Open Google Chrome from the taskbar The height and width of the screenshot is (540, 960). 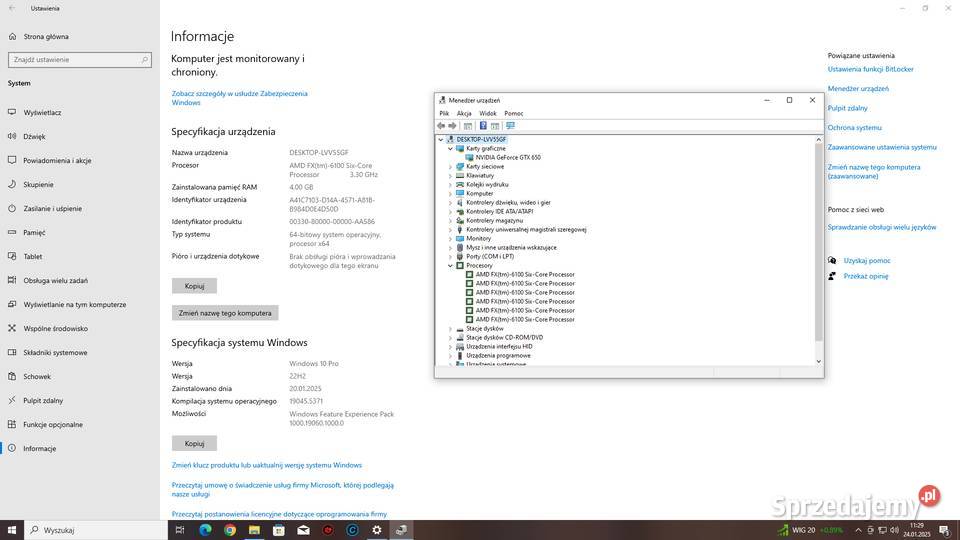pos(230,530)
